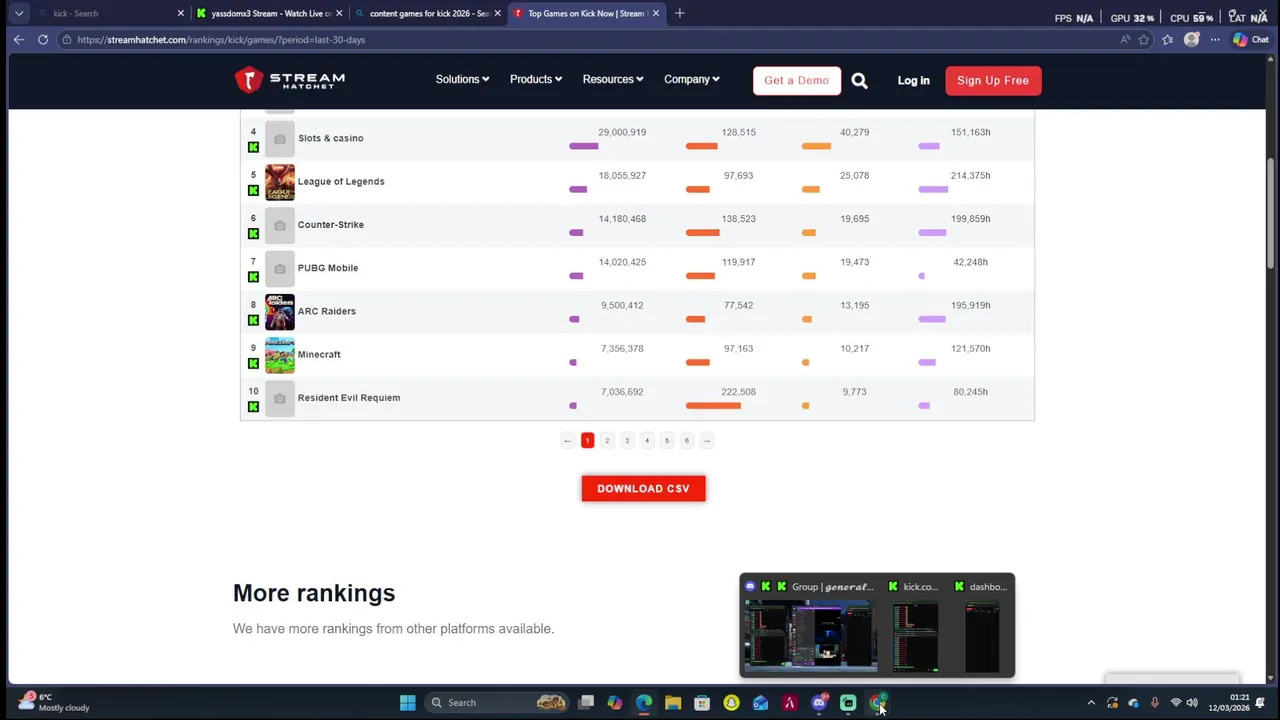Click the Kick platform icon under rank 4

pyautogui.click(x=253, y=147)
